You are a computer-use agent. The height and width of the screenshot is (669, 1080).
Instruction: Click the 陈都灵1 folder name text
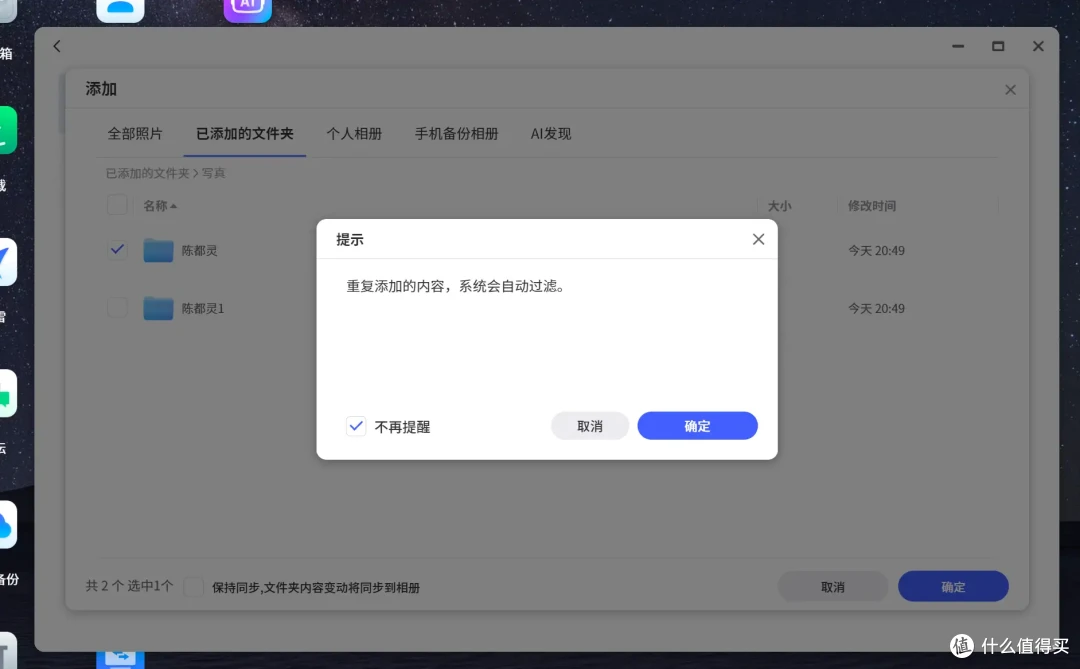[202, 309]
